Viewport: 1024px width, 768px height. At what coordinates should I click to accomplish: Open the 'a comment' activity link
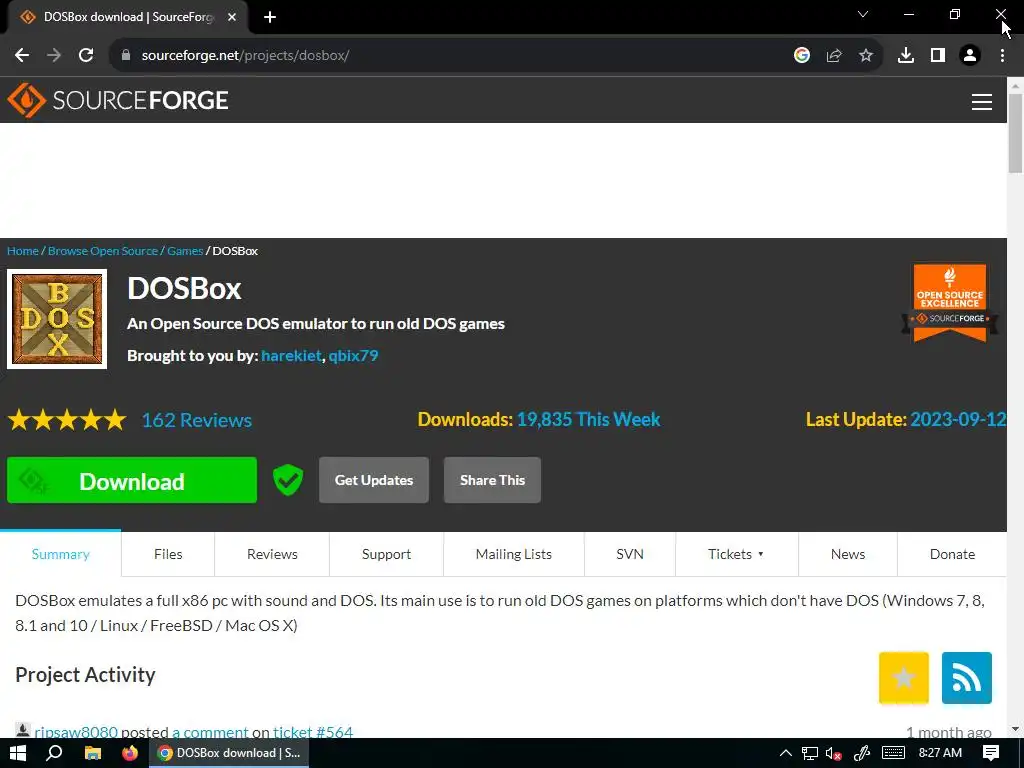210,731
